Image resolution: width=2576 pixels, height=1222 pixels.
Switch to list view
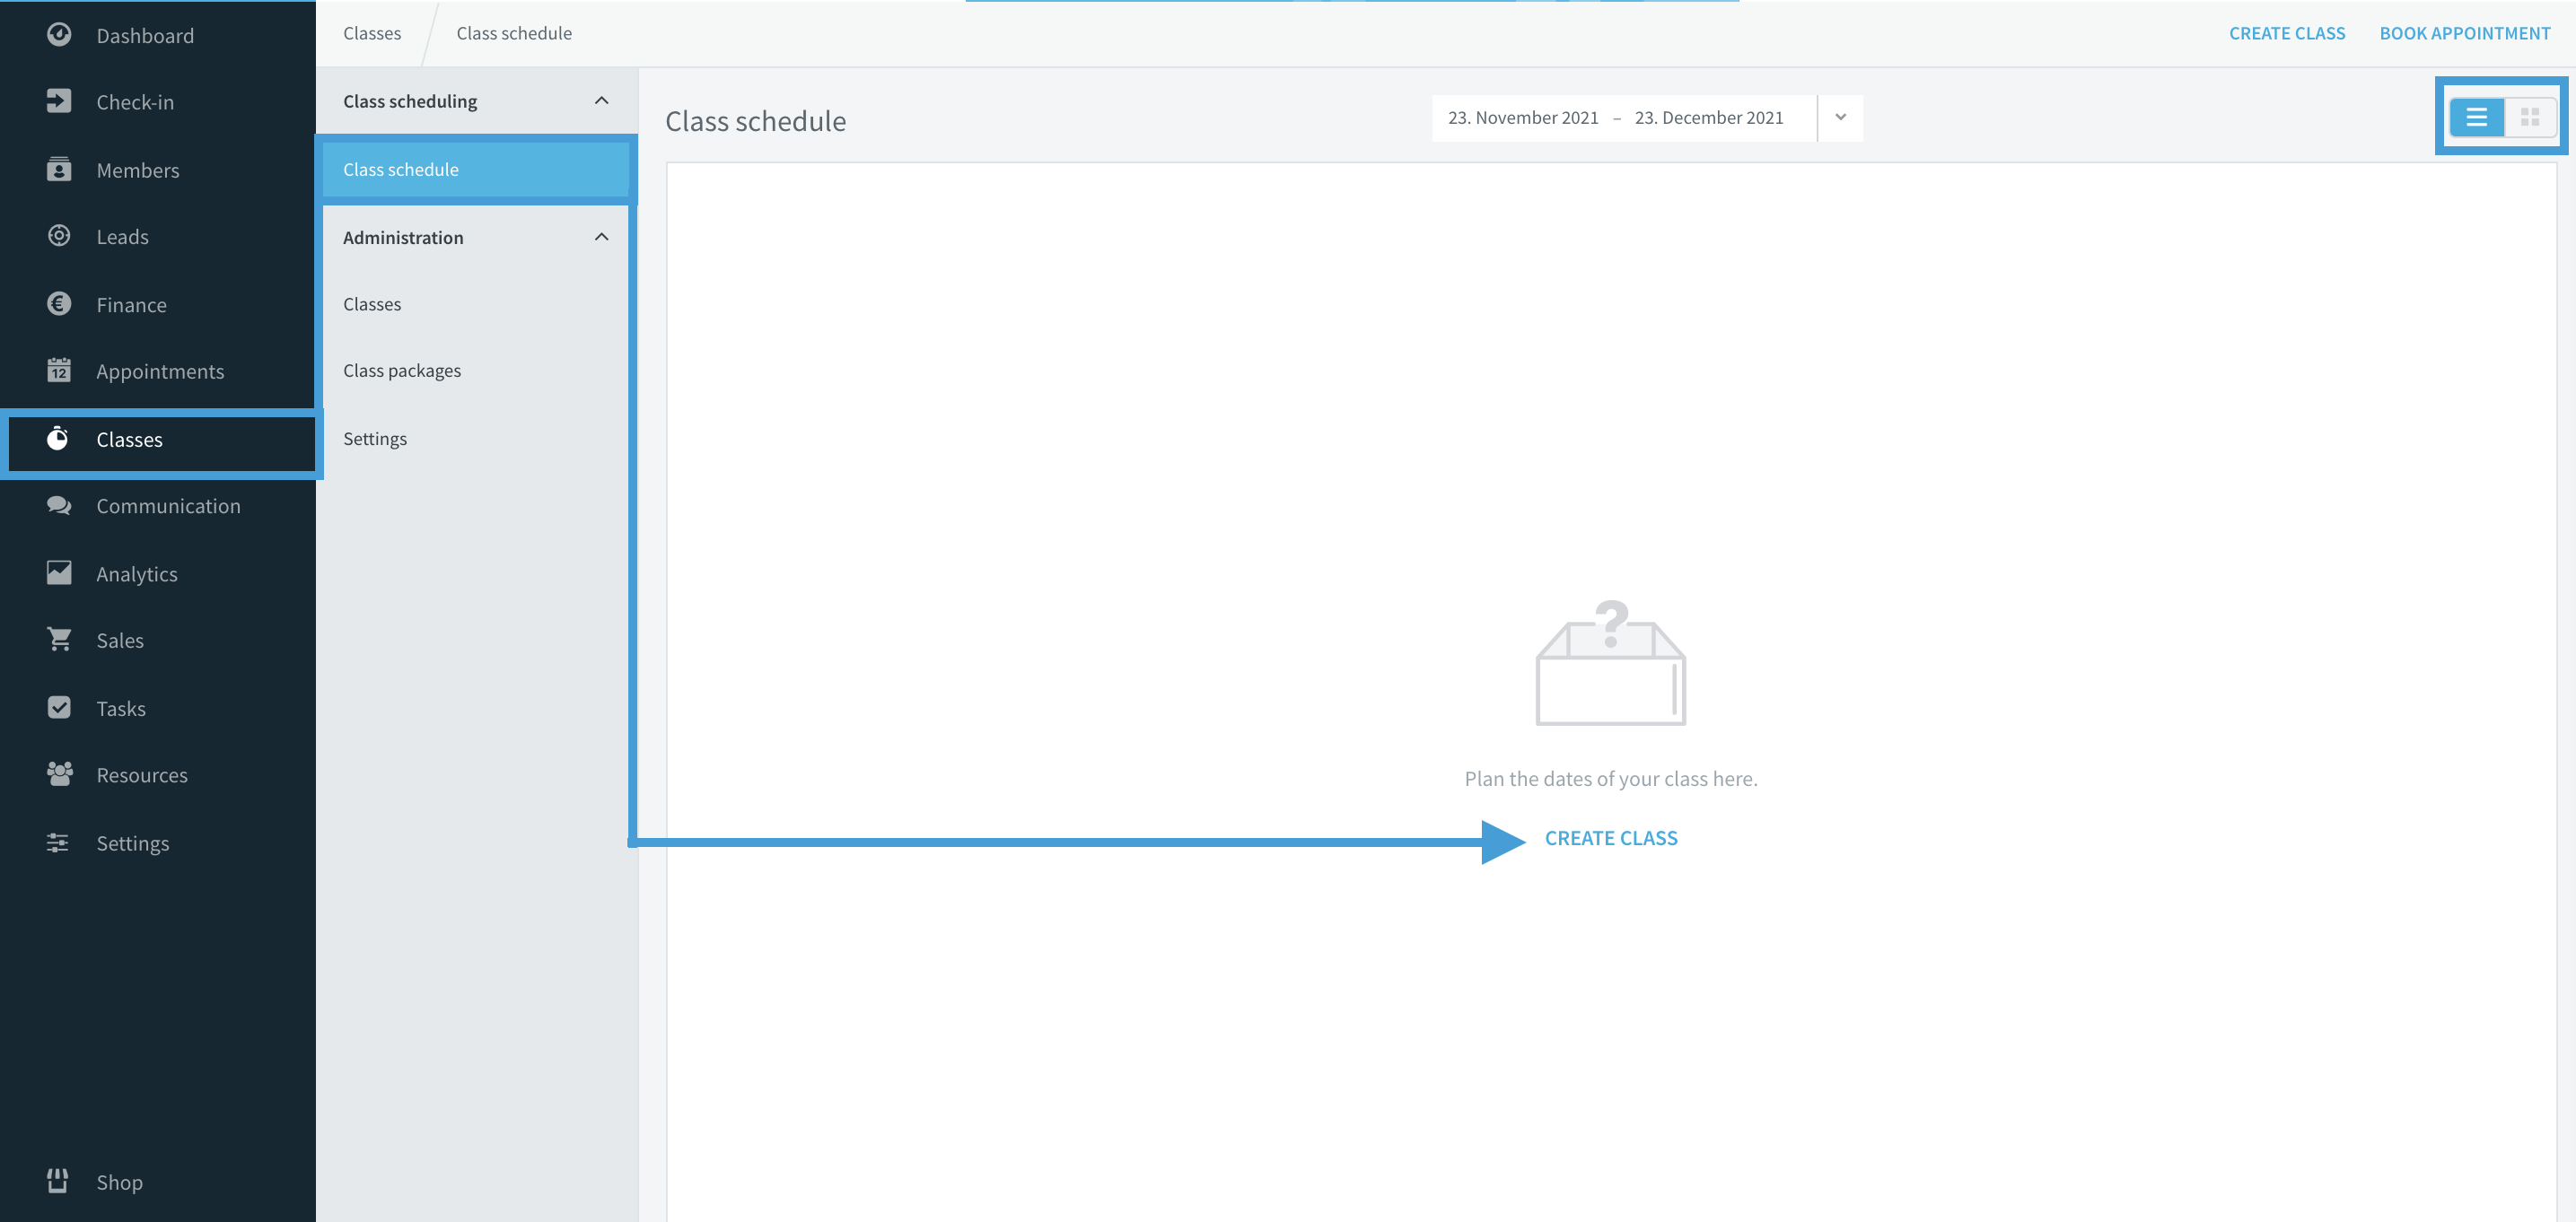[x=2476, y=118]
